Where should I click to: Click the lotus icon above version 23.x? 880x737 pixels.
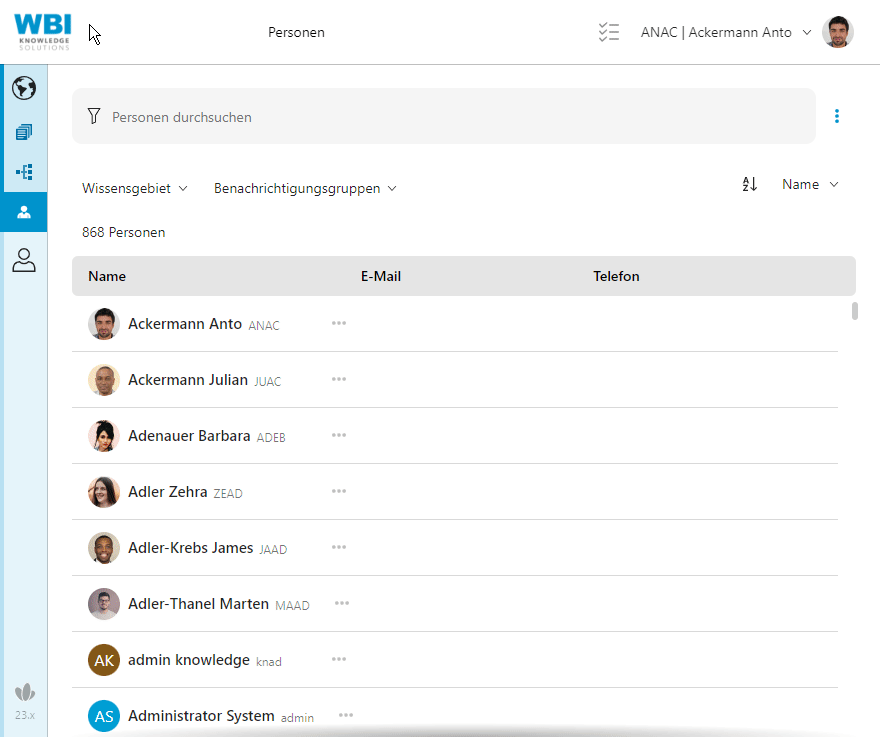[x=25, y=692]
